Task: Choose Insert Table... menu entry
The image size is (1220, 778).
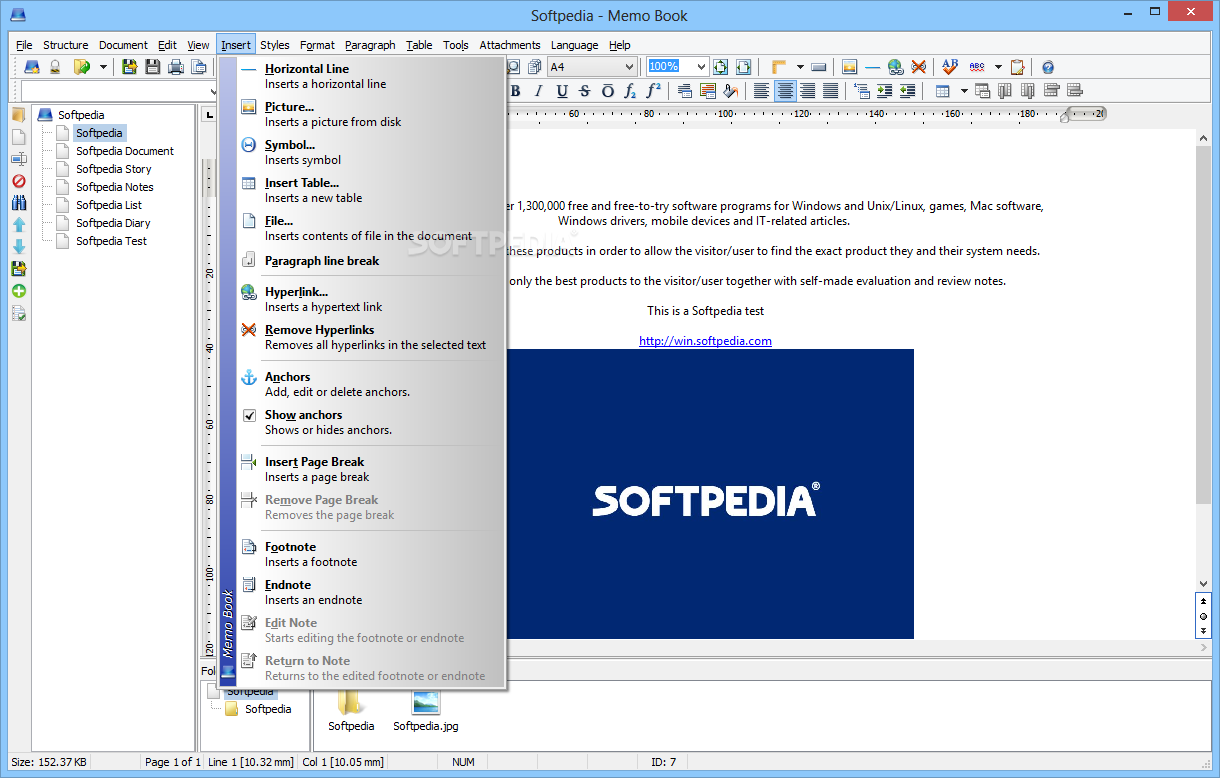Action: click(371, 190)
